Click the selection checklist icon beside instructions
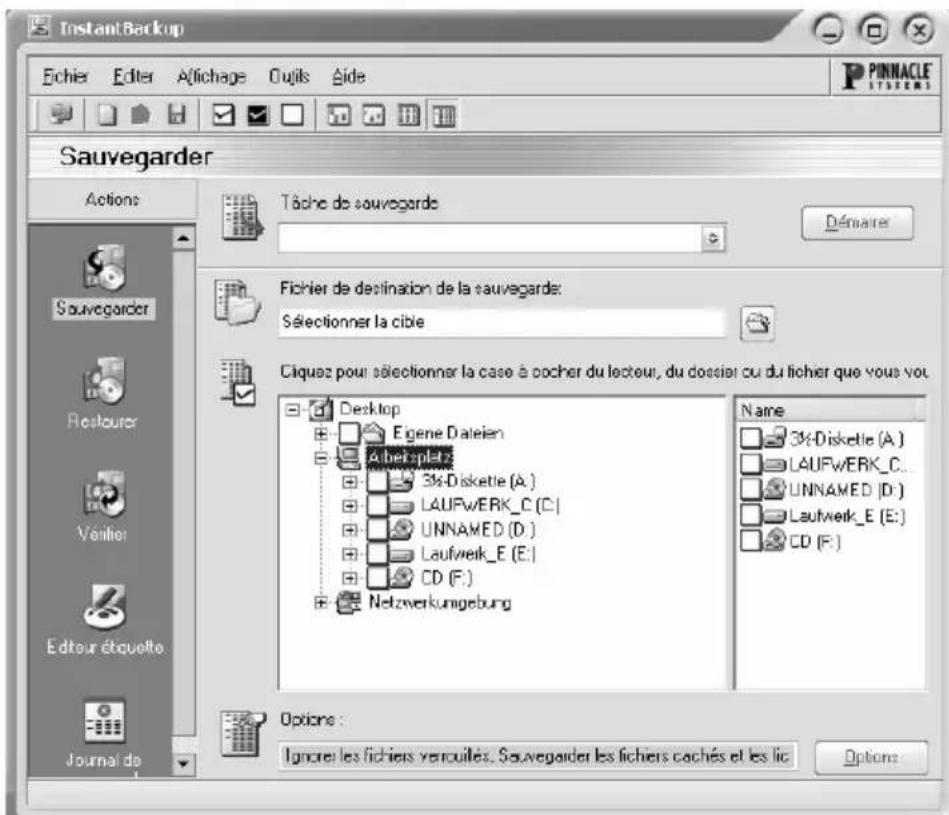Screen dimensions: 949x815 [237, 382]
